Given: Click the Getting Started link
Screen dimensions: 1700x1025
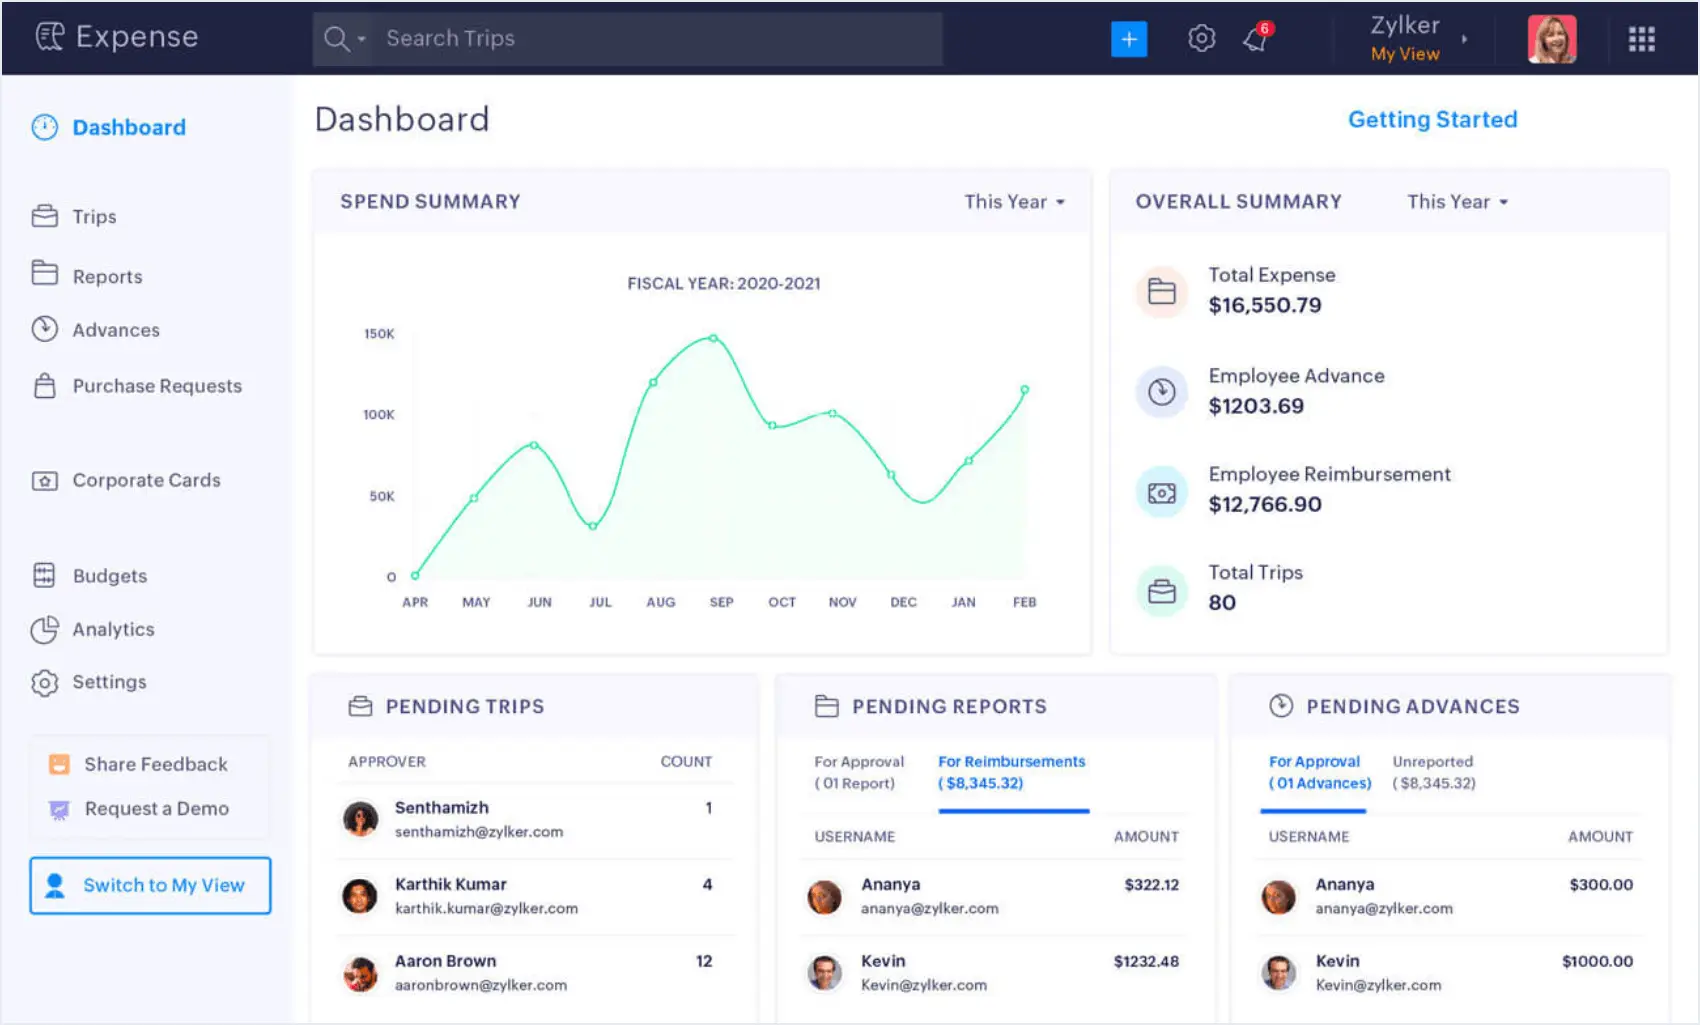Looking at the screenshot, I should [1432, 119].
